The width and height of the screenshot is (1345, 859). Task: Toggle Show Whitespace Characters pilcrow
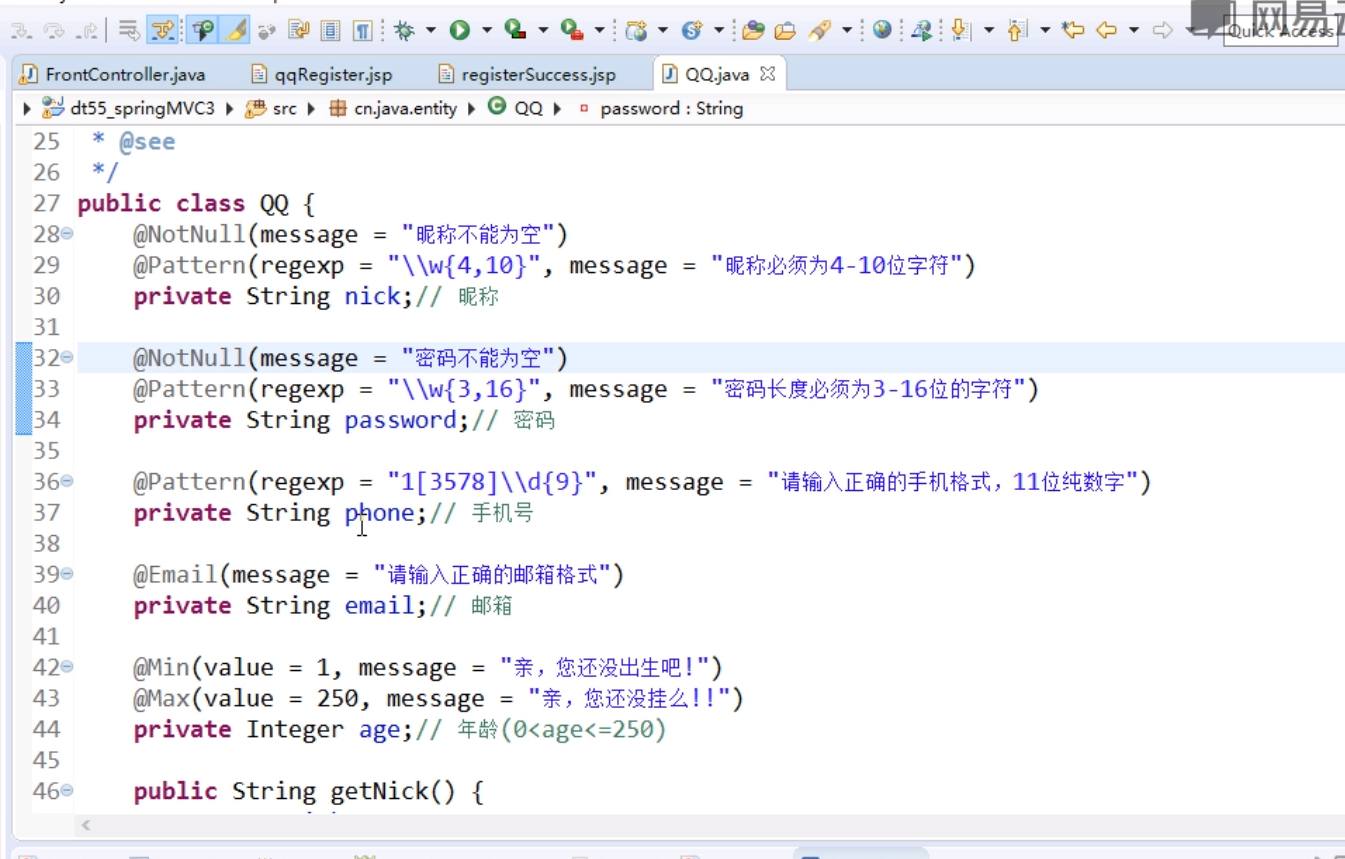(362, 31)
